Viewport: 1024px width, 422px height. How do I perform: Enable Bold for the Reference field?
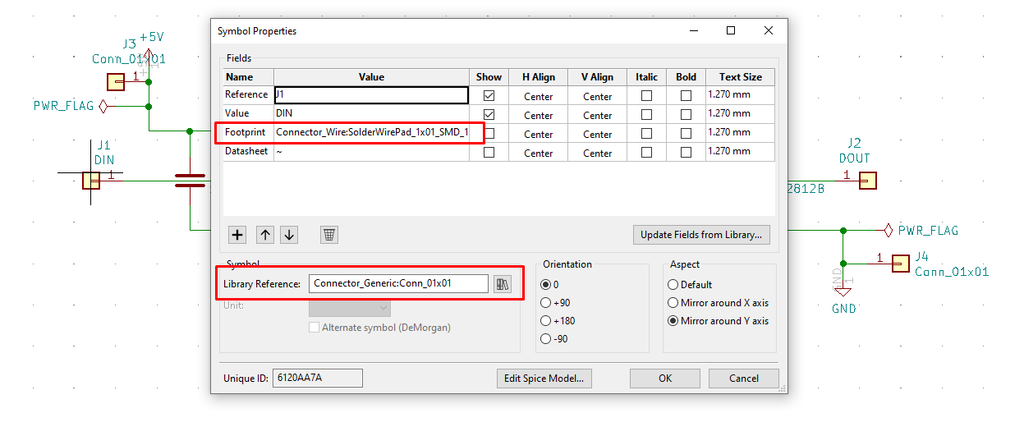(686, 95)
